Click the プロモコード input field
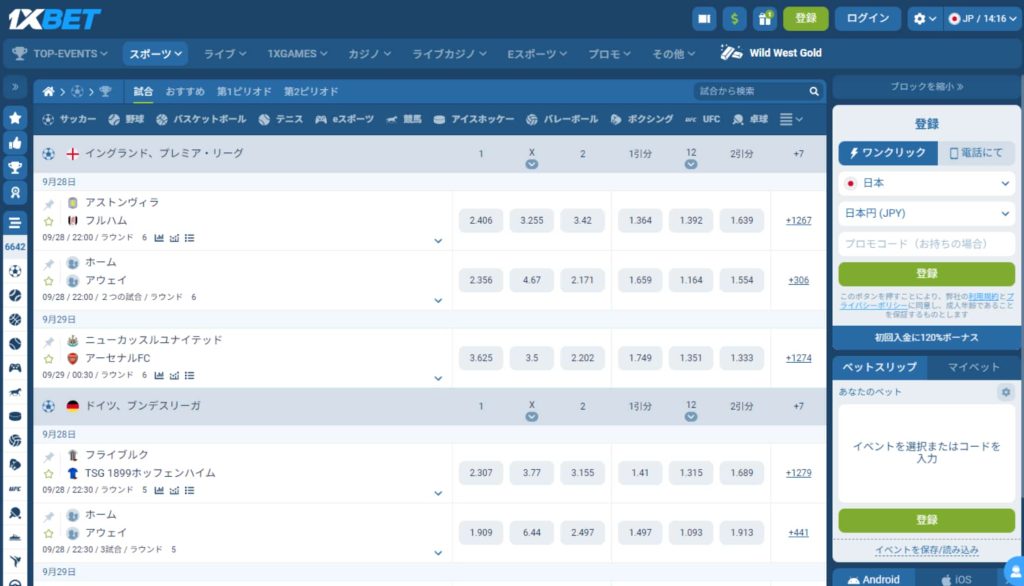This screenshot has height=586, width=1024. [x=927, y=243]
